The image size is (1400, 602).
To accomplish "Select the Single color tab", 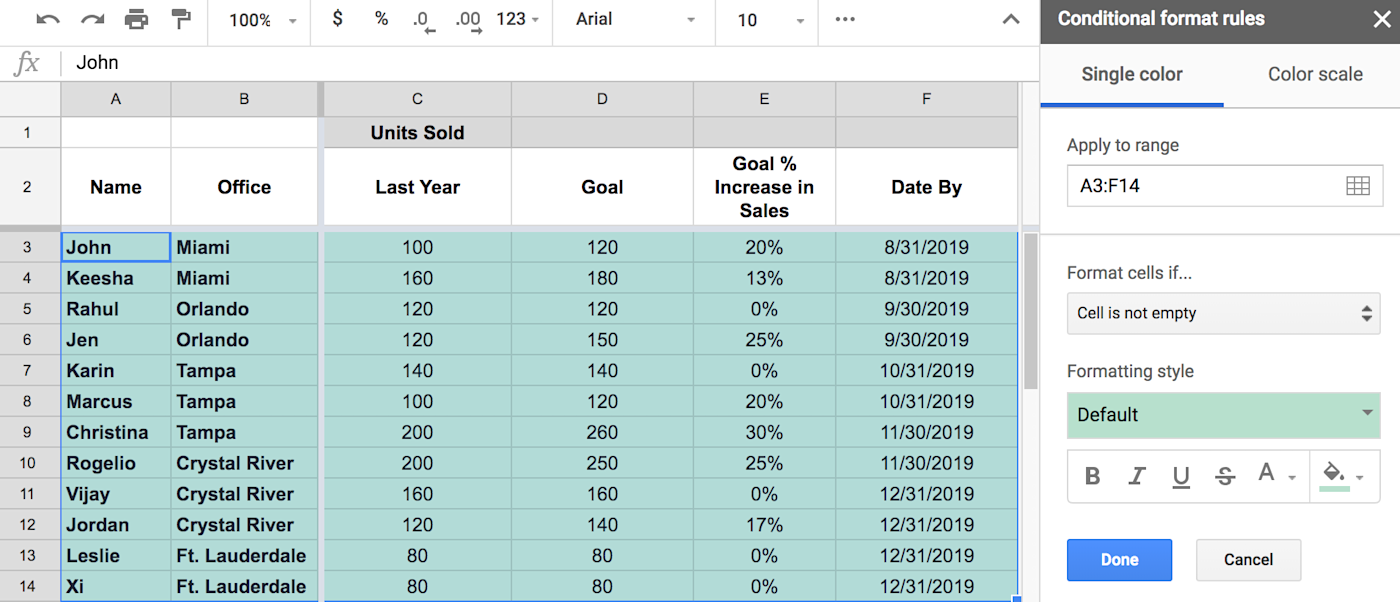I will (1131, 74).
